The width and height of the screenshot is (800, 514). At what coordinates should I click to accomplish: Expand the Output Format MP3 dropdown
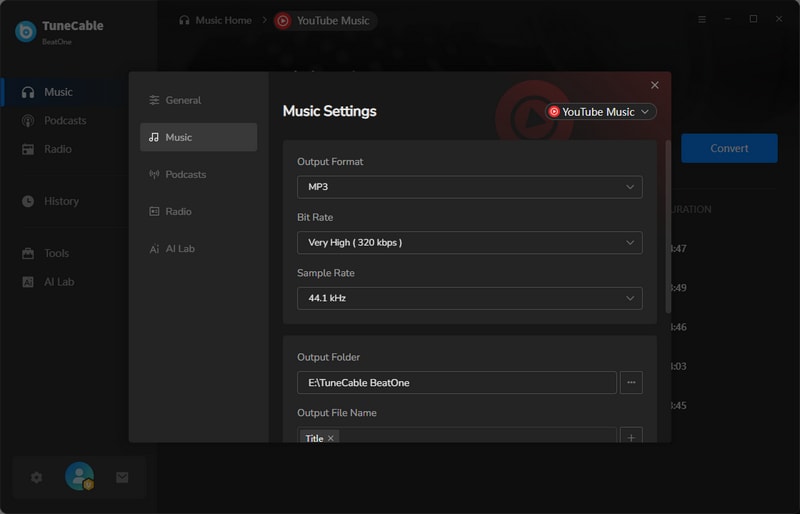coord(469,187)
